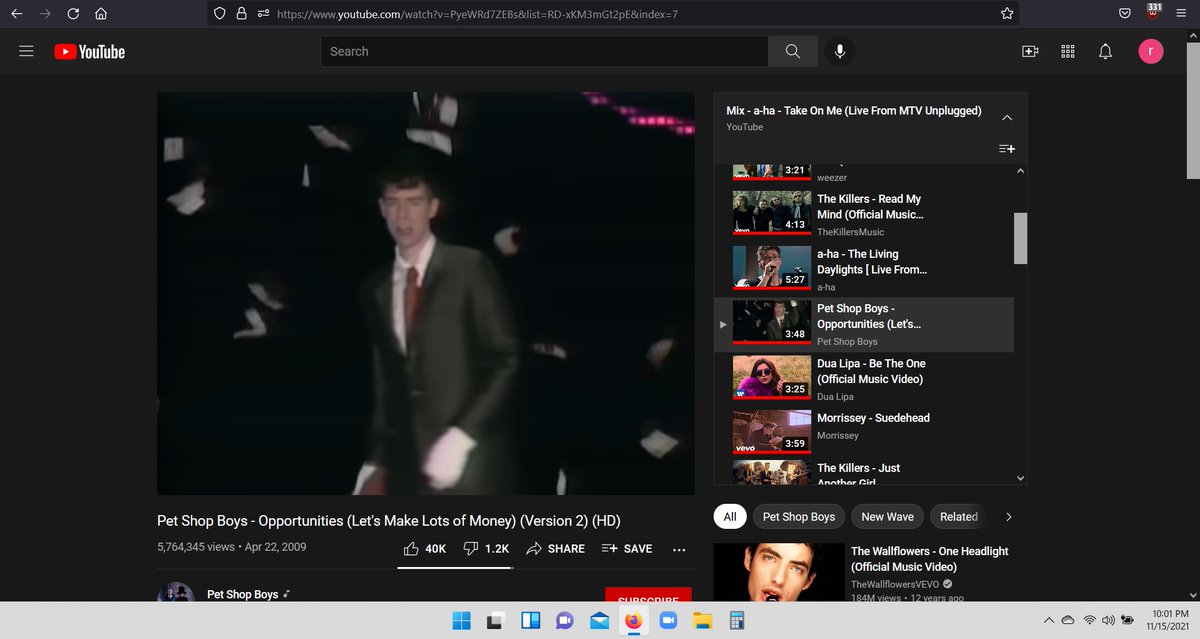This screenshot has height=639, width=1200.
Task: Open the clock and date flyout
Action: click(1169, 621)
